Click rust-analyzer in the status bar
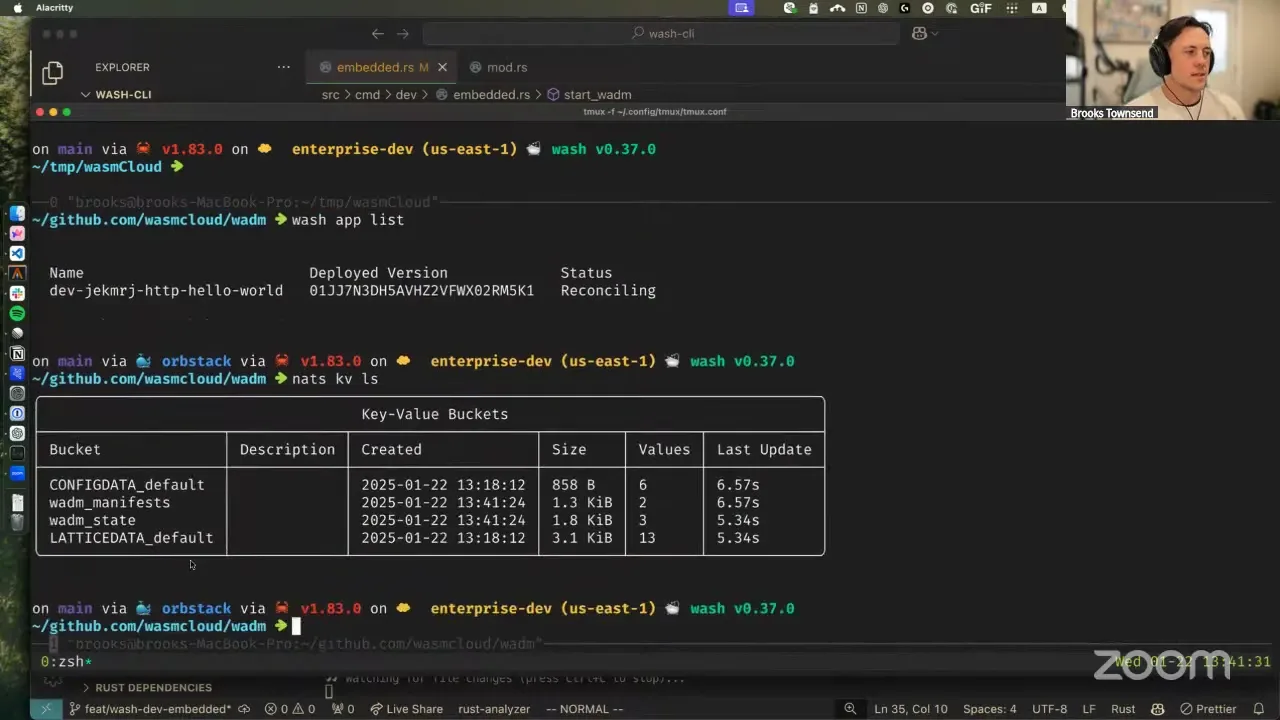 (x=494, y=709)
